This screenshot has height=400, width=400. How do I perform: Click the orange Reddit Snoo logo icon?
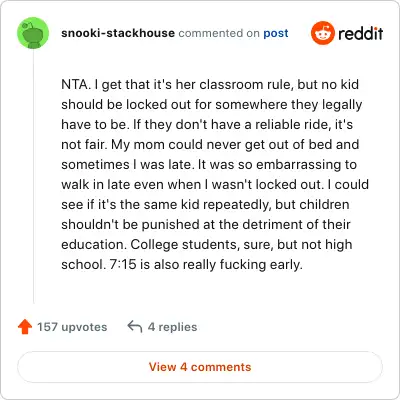pos(322,33)
